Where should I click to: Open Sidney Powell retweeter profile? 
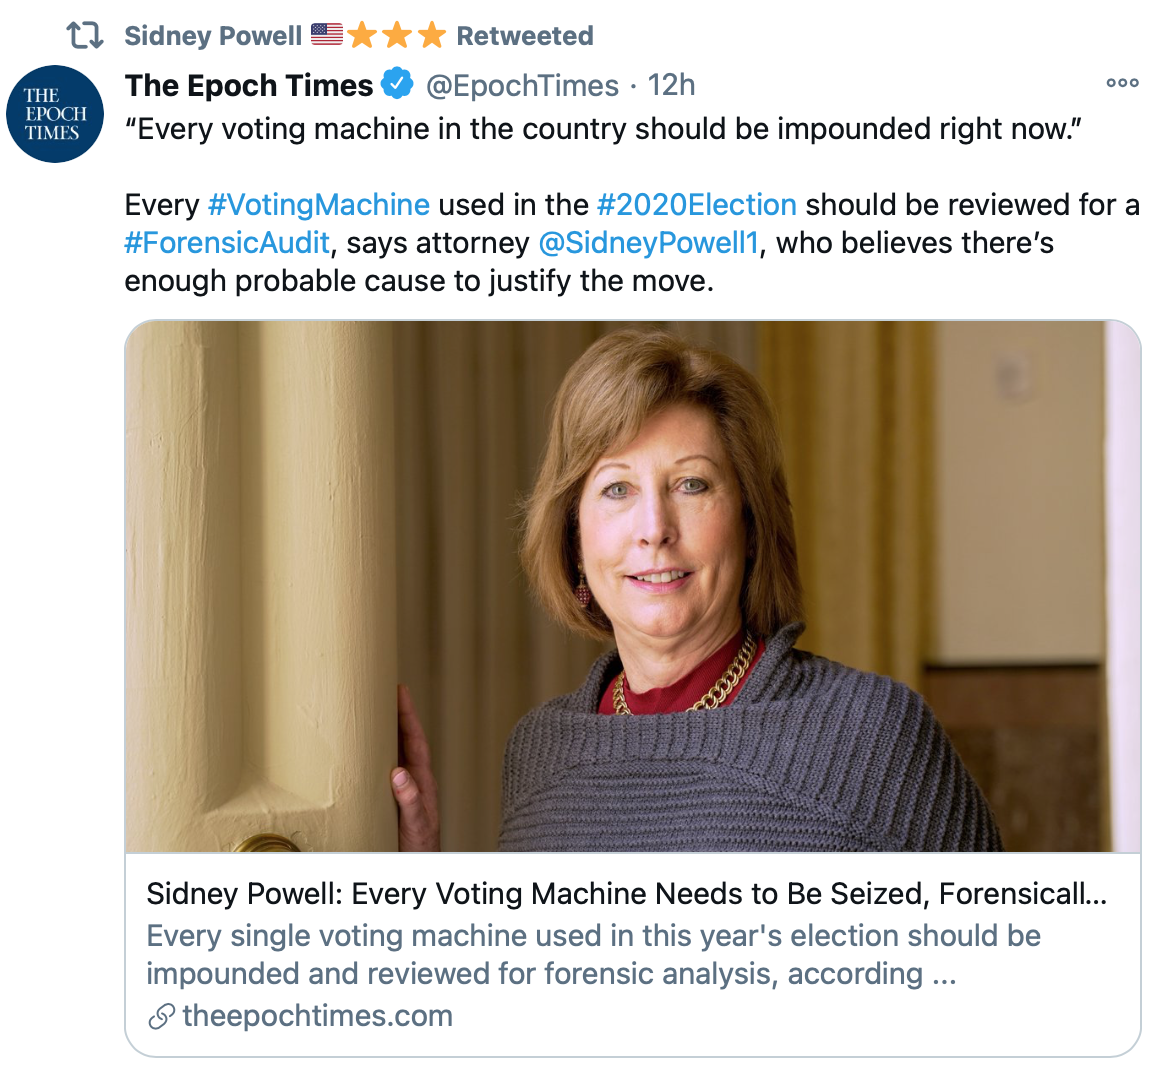point(213,36)
